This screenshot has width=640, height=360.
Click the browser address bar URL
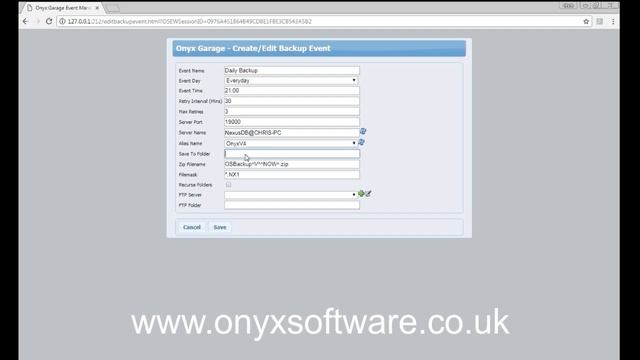point(189,21)
